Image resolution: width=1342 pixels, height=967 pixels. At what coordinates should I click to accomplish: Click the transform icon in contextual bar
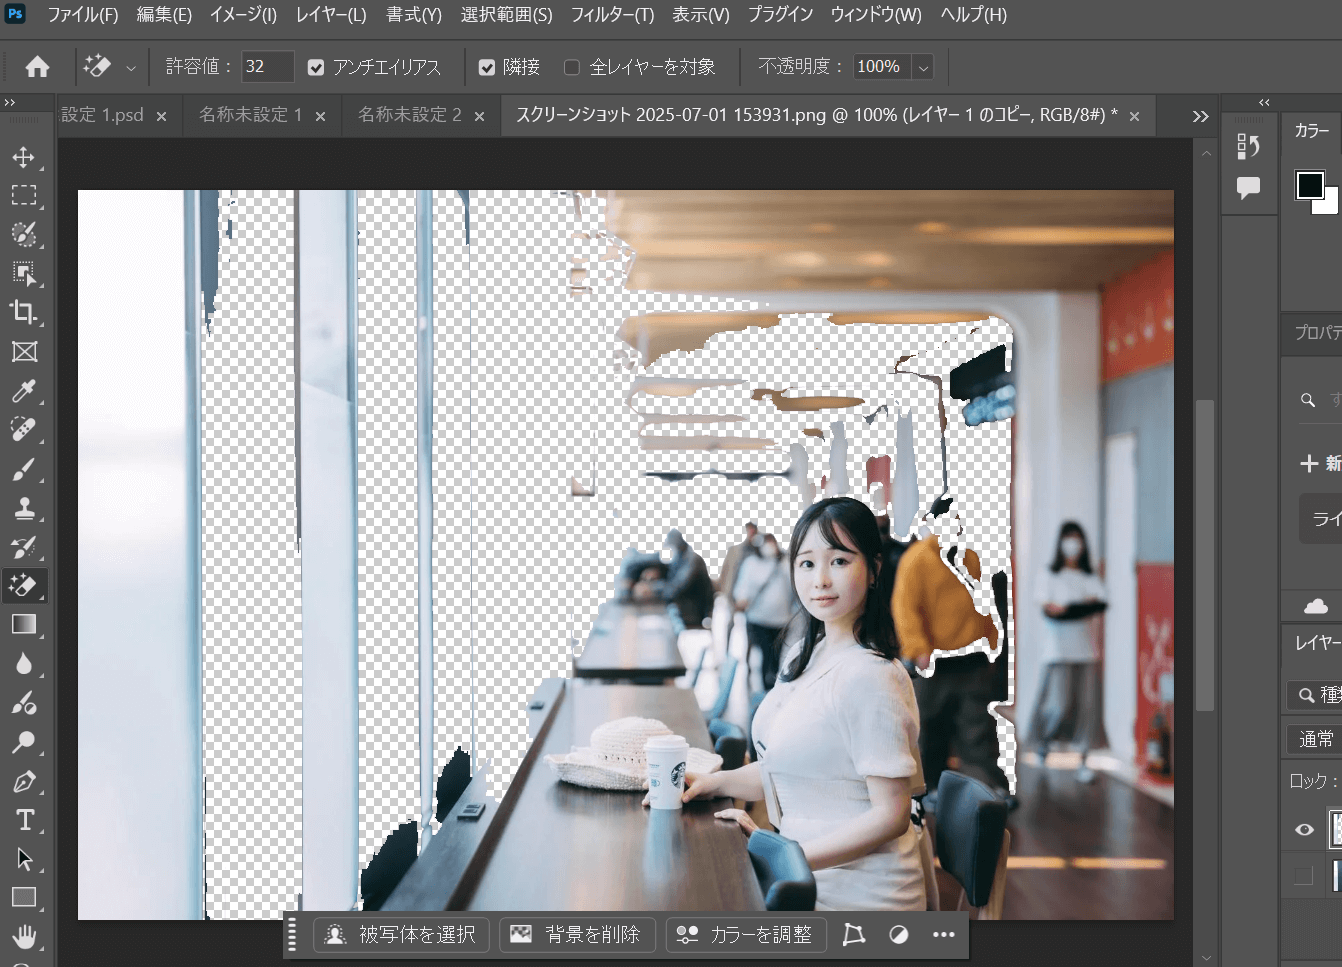[x=853, y=934]
